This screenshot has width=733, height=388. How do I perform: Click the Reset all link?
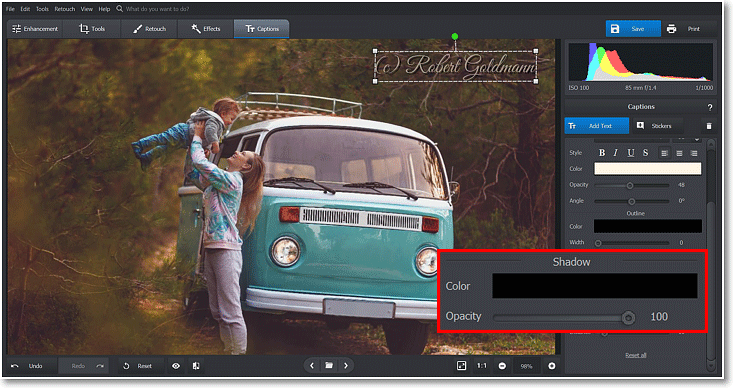[636, 355]
